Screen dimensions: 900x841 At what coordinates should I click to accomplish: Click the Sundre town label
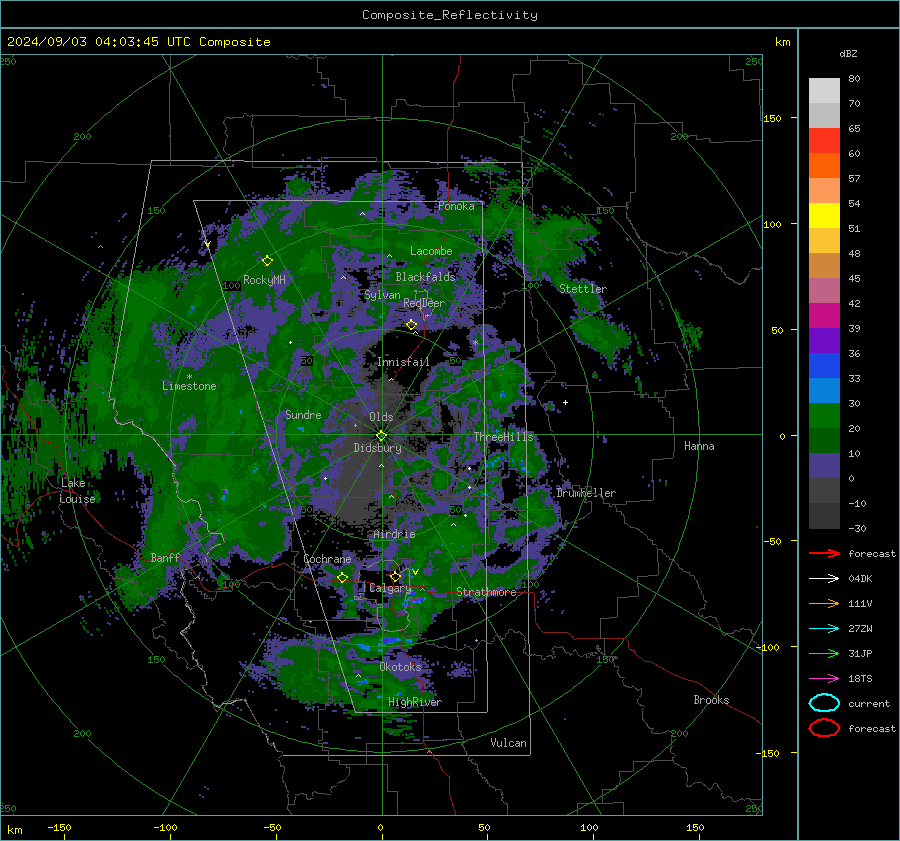(303, 414)
